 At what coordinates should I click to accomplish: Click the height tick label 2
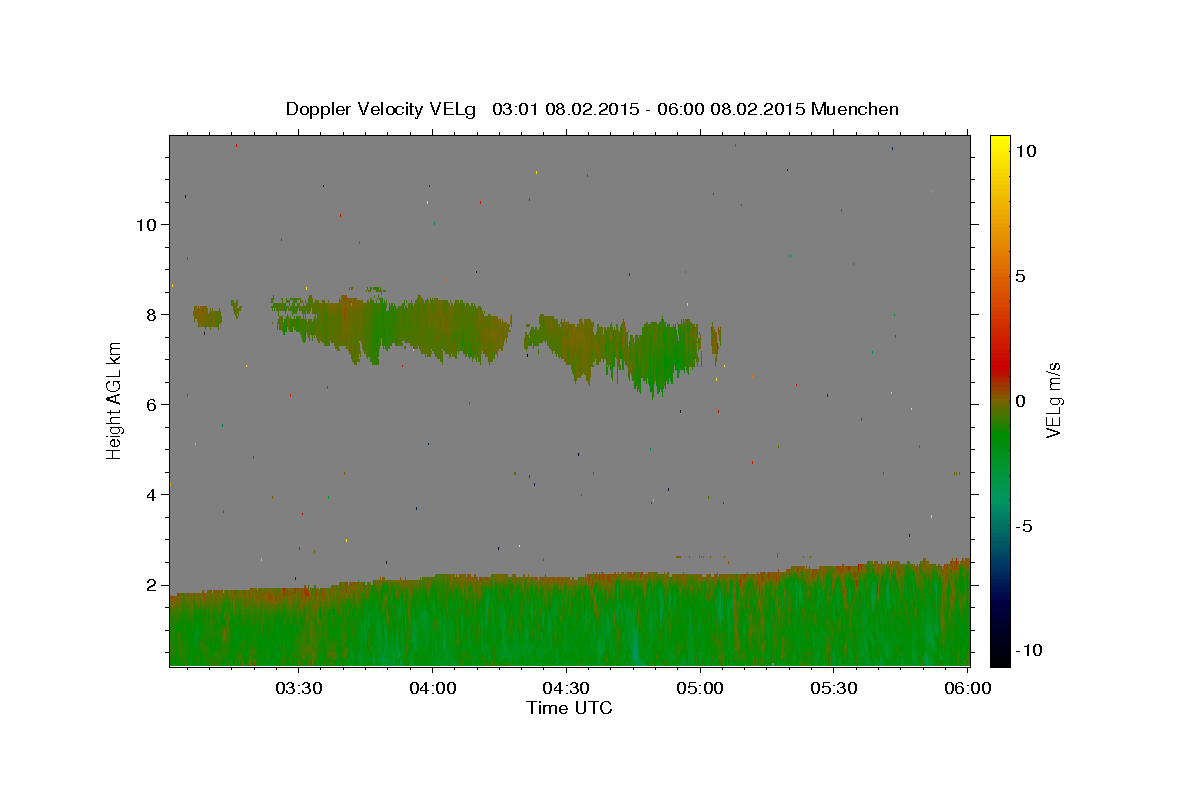(151, 585)
